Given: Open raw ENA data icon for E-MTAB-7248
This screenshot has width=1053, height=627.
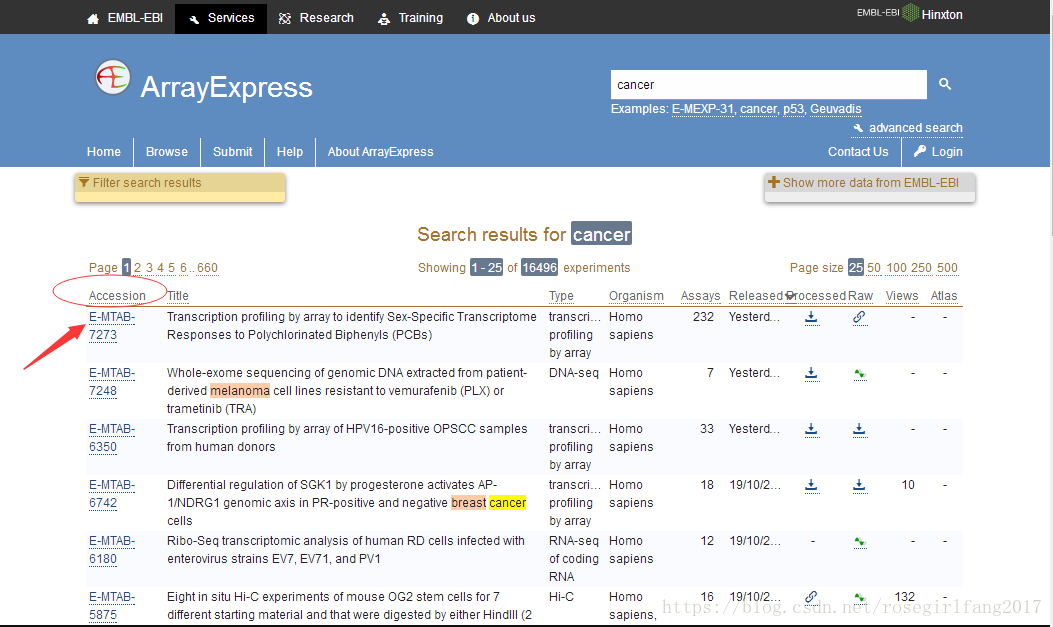Looking at the screenshot, I should (860, 373).
